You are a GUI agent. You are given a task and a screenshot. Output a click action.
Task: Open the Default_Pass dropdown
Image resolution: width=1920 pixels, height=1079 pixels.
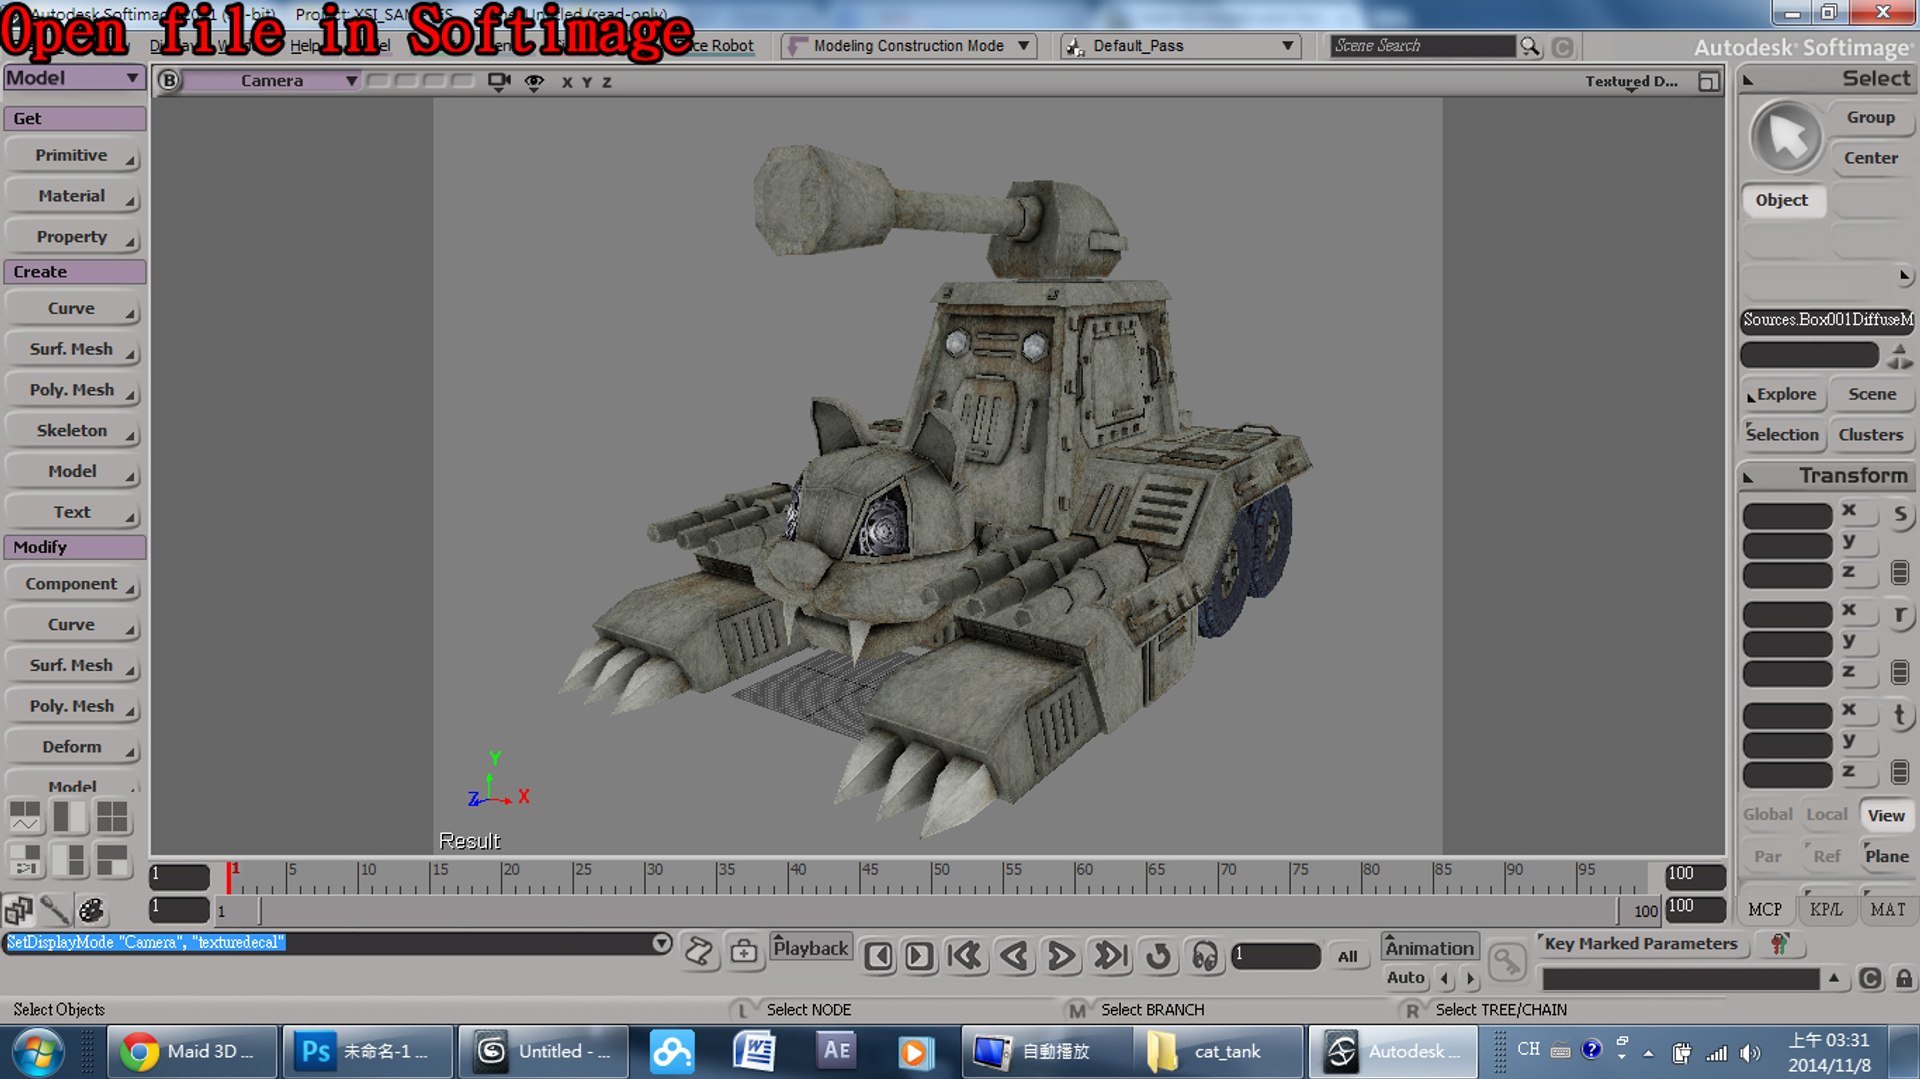1180,46
